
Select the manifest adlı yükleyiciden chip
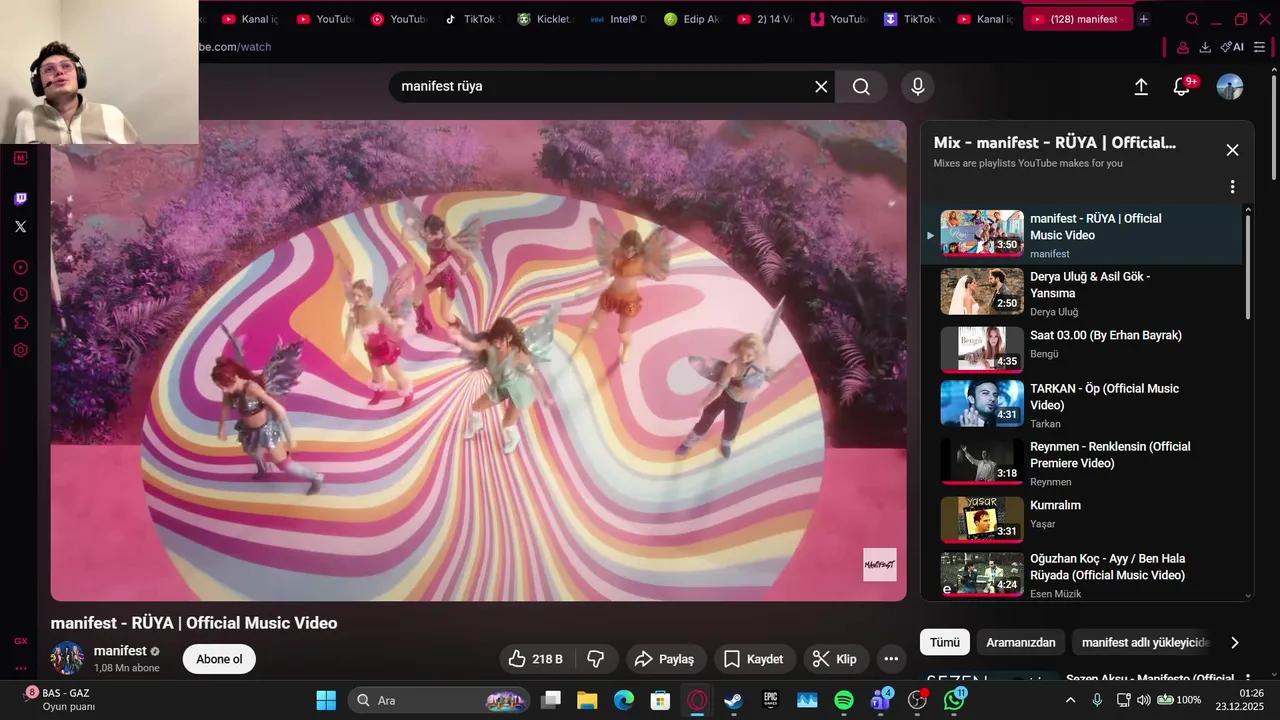point(1146,643)
